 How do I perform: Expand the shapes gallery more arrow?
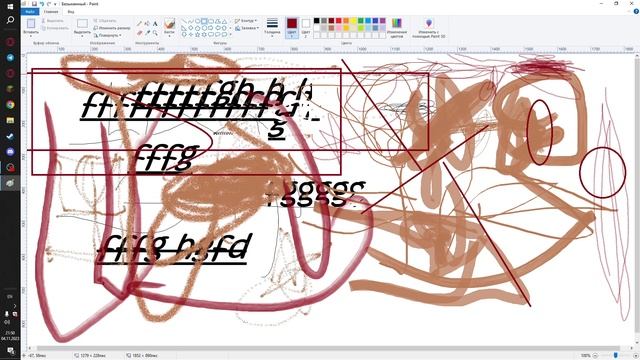[x=231, y=34]
